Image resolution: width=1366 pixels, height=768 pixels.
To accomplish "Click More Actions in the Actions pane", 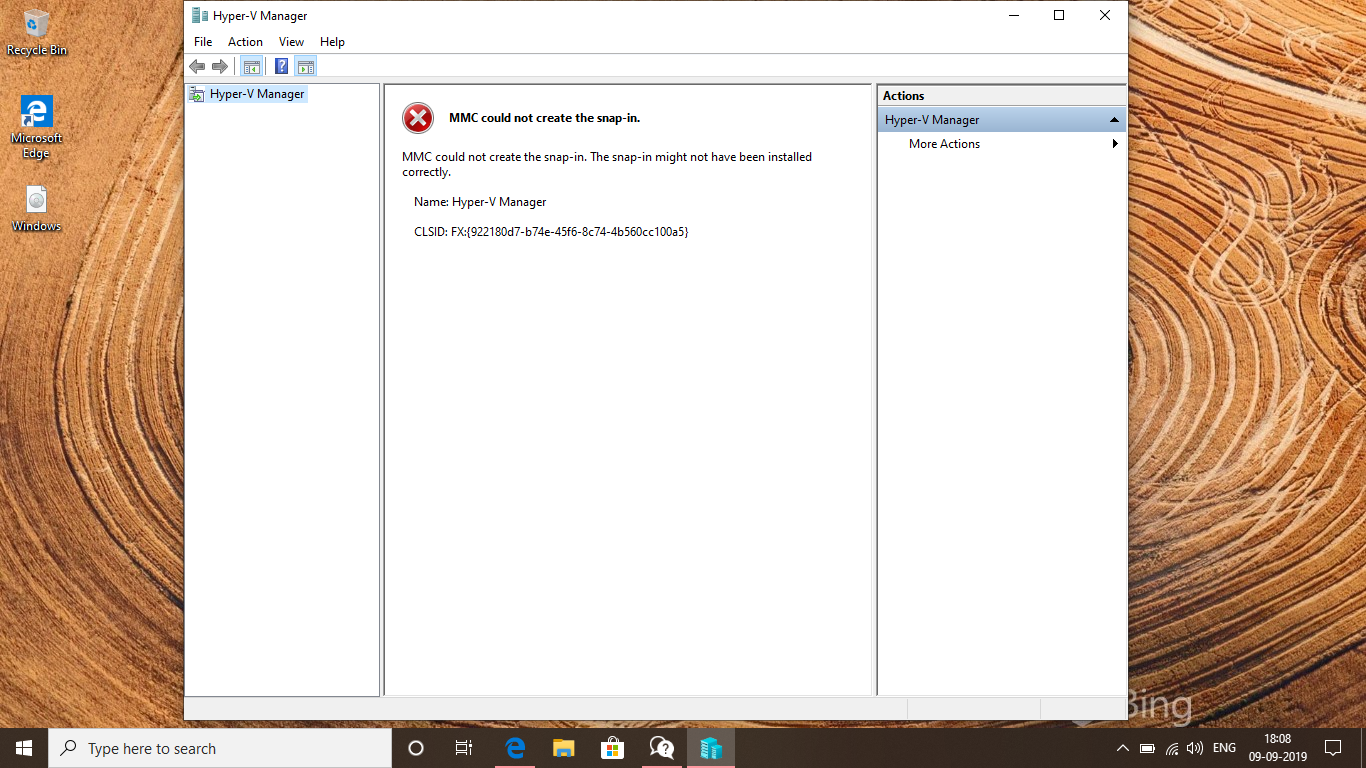I will pos(944,144).
